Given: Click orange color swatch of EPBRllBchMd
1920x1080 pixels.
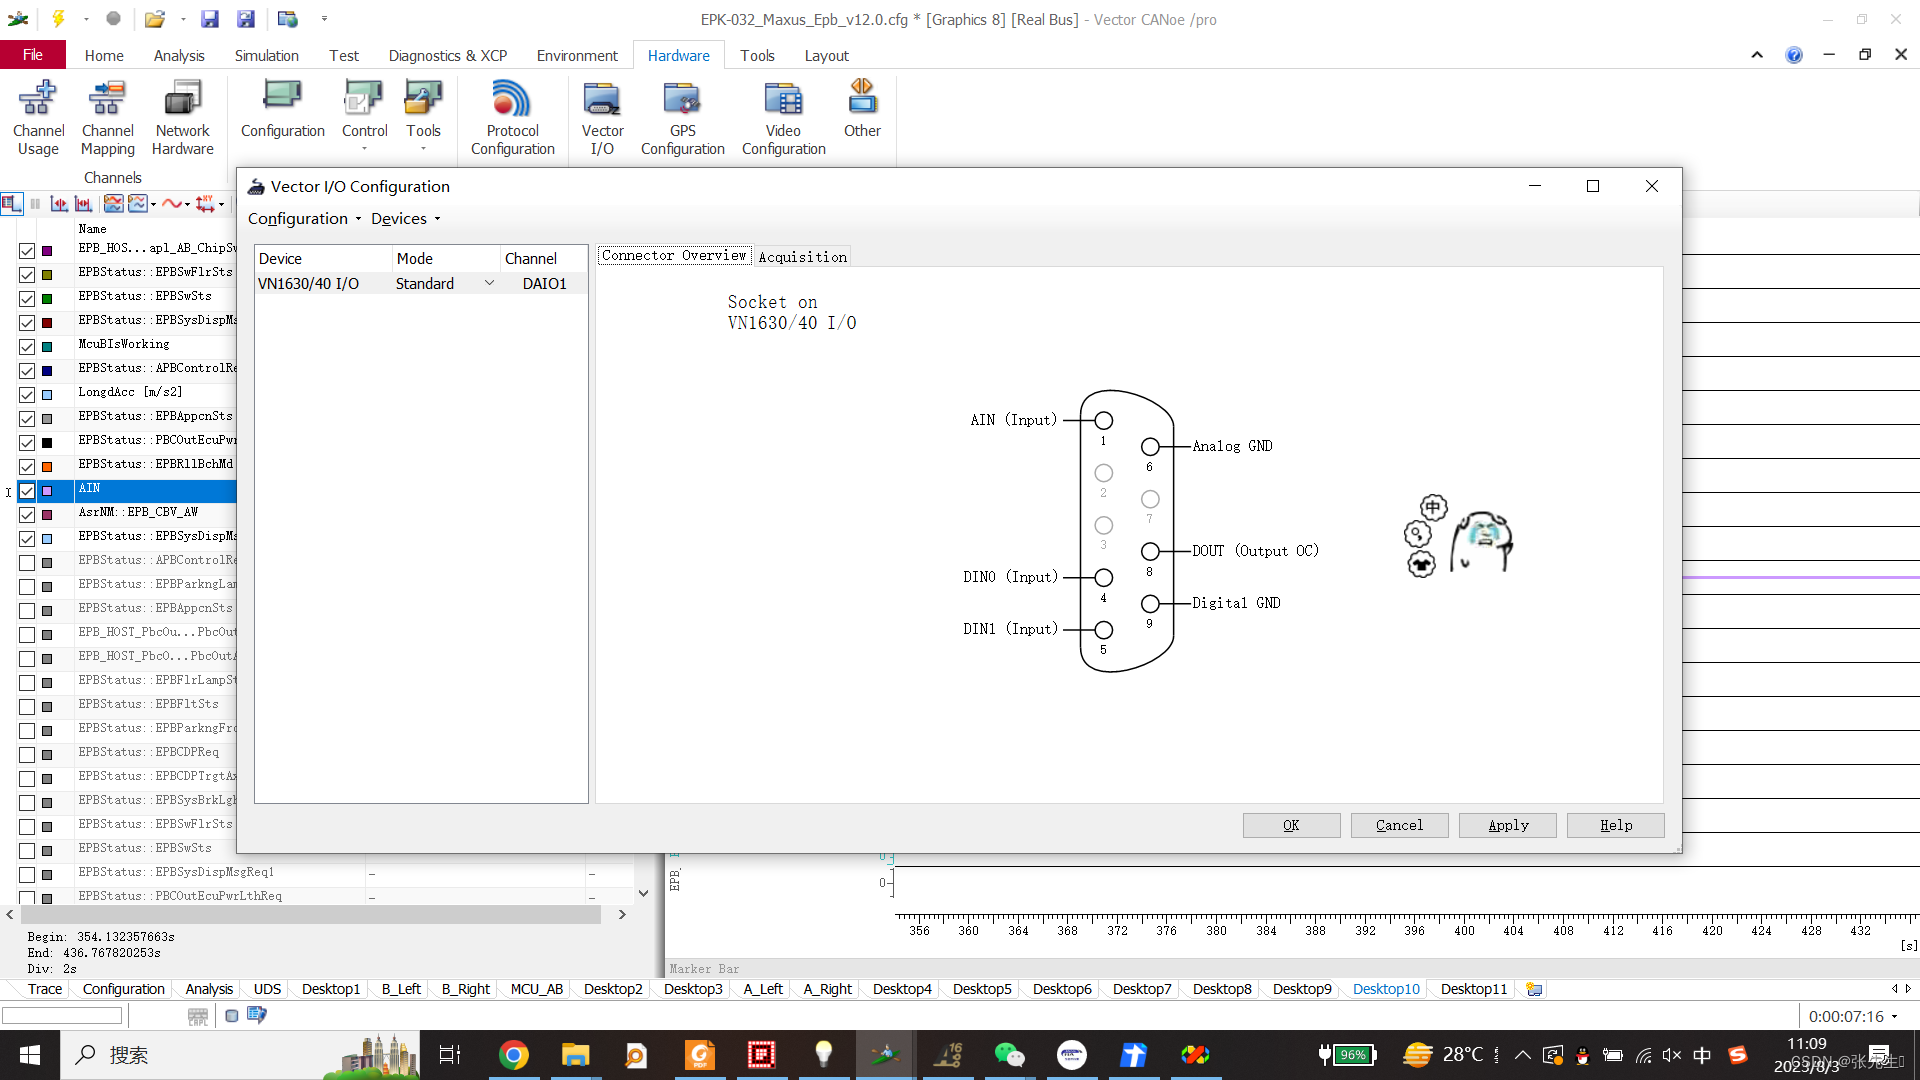Looking at the screenshot, I should pyautogui.click(x=47, y=467).
